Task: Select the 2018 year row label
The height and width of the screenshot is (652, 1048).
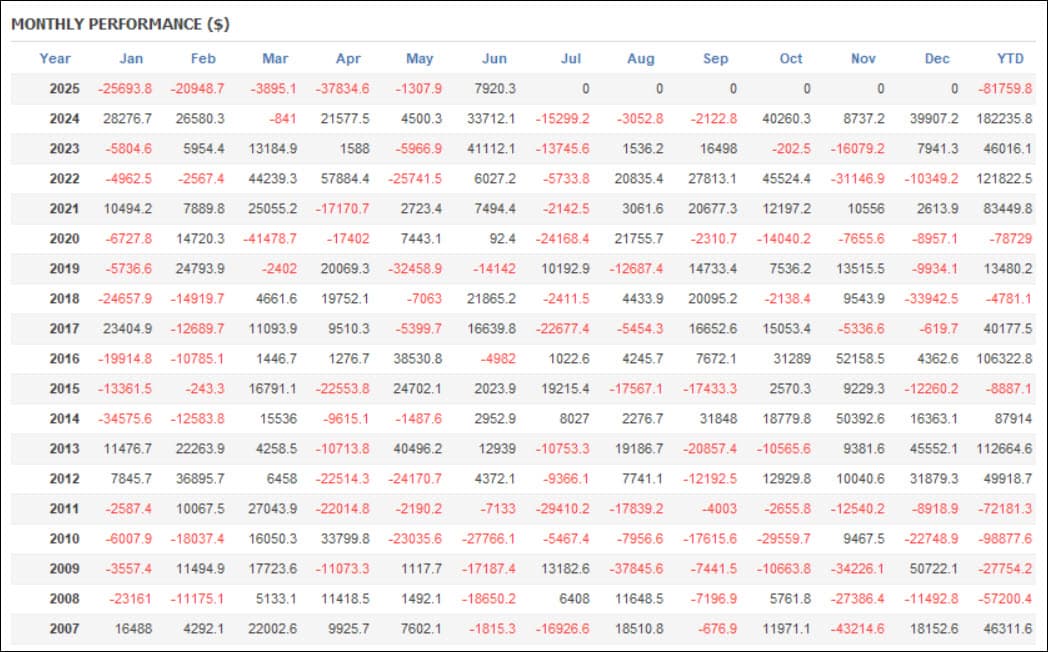Action: click(64, 299)
